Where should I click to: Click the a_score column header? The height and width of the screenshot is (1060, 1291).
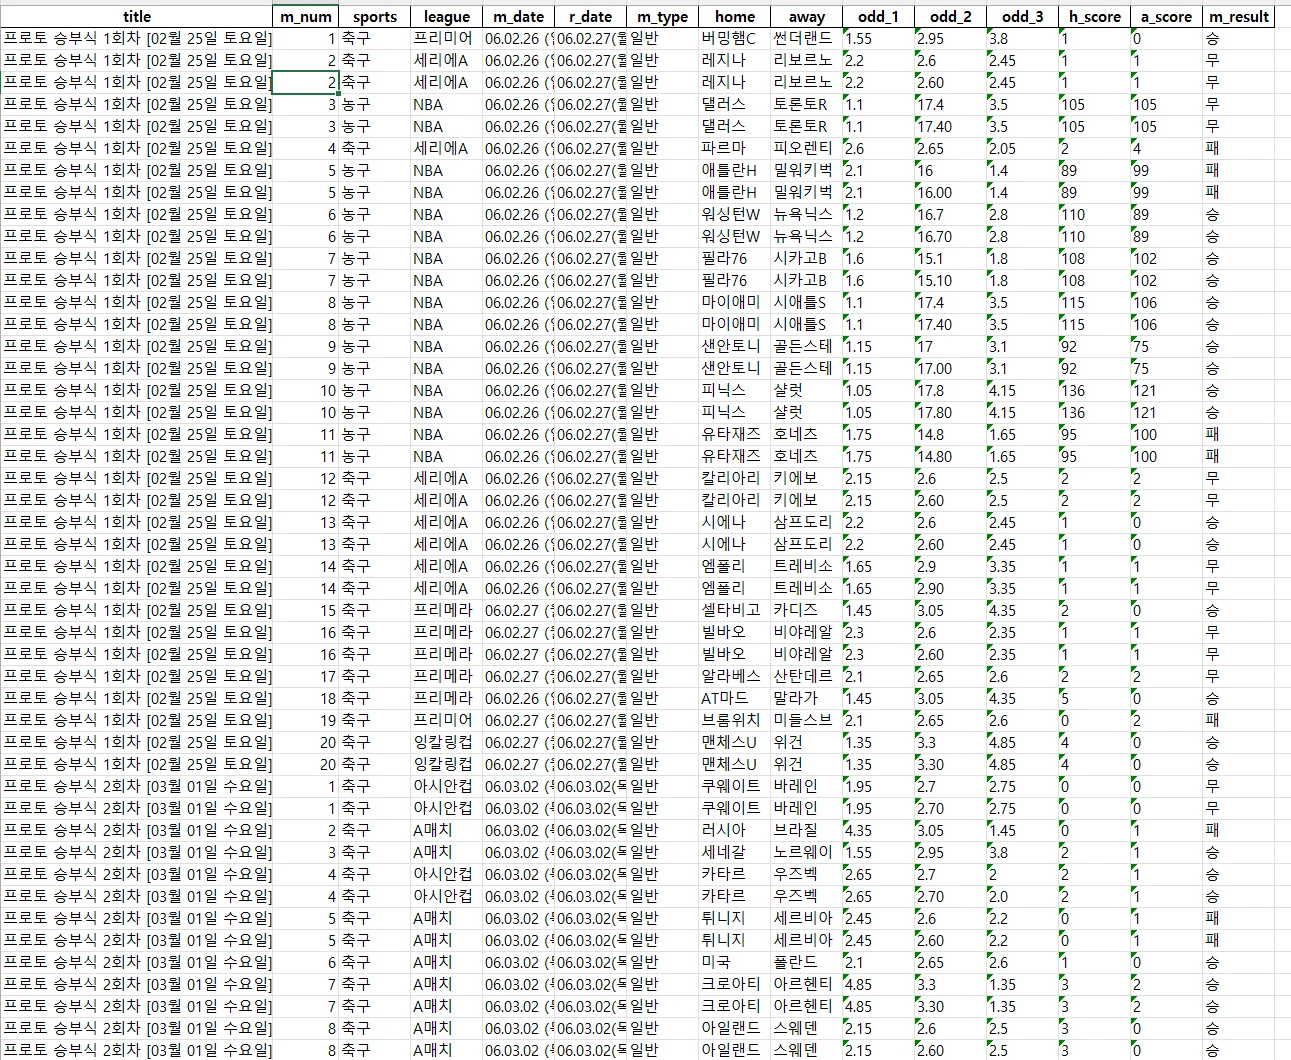click(1166, 16)
